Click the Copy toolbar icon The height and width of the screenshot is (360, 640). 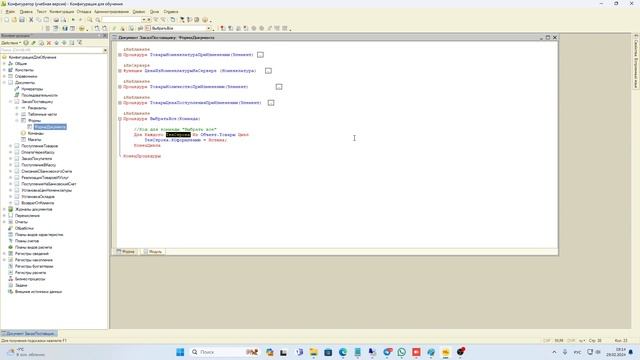pos(39,20)
